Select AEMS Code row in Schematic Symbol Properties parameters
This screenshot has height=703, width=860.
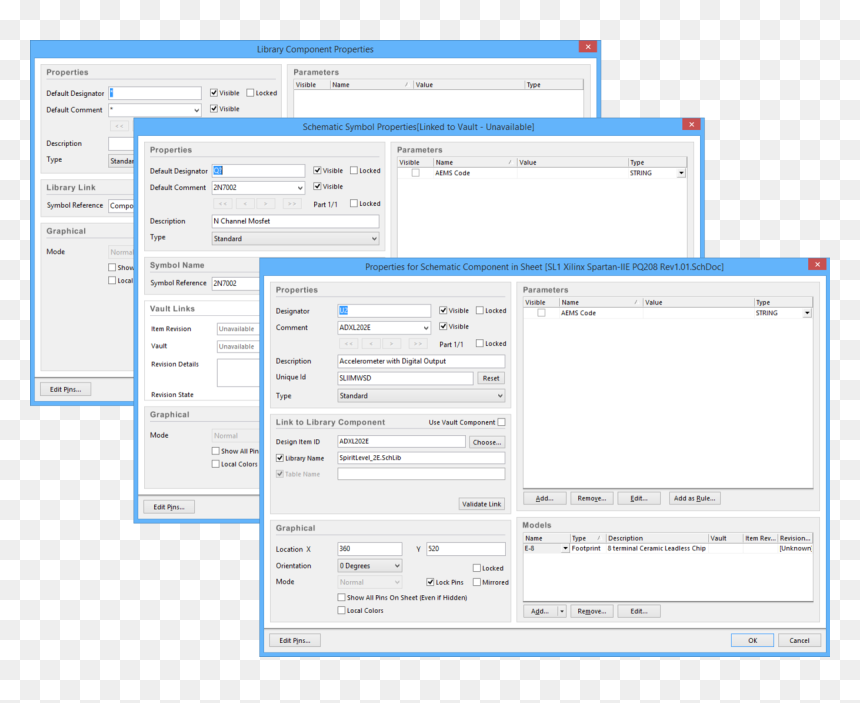tap(542, 173)
